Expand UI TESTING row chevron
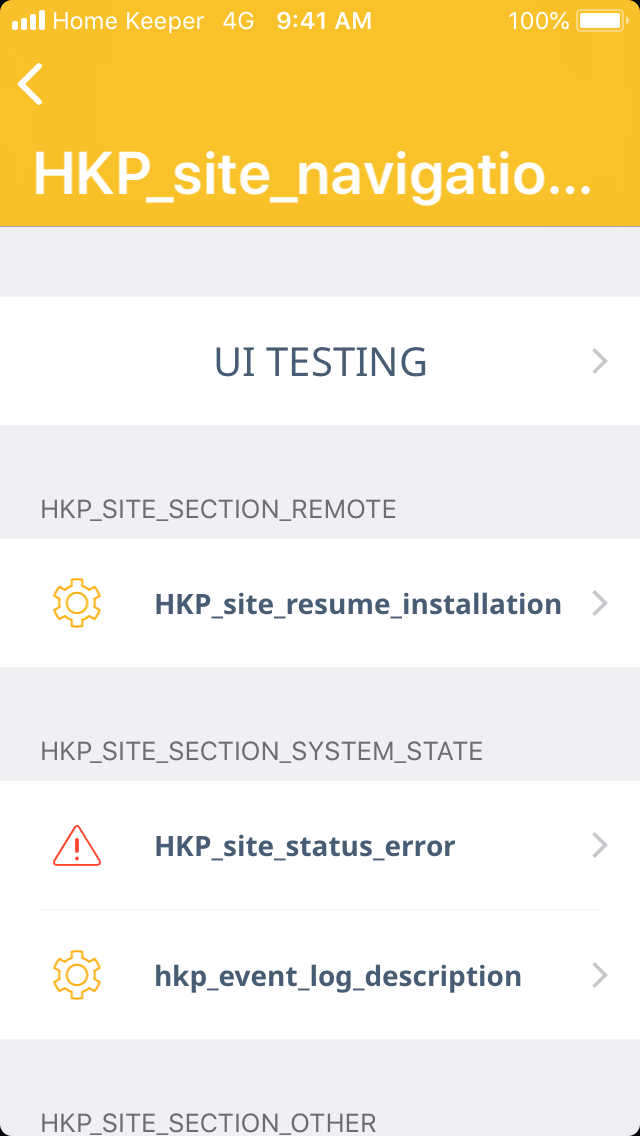Image resolution: width=640 pixels, height=1136 pixels. tap(600, 361)
